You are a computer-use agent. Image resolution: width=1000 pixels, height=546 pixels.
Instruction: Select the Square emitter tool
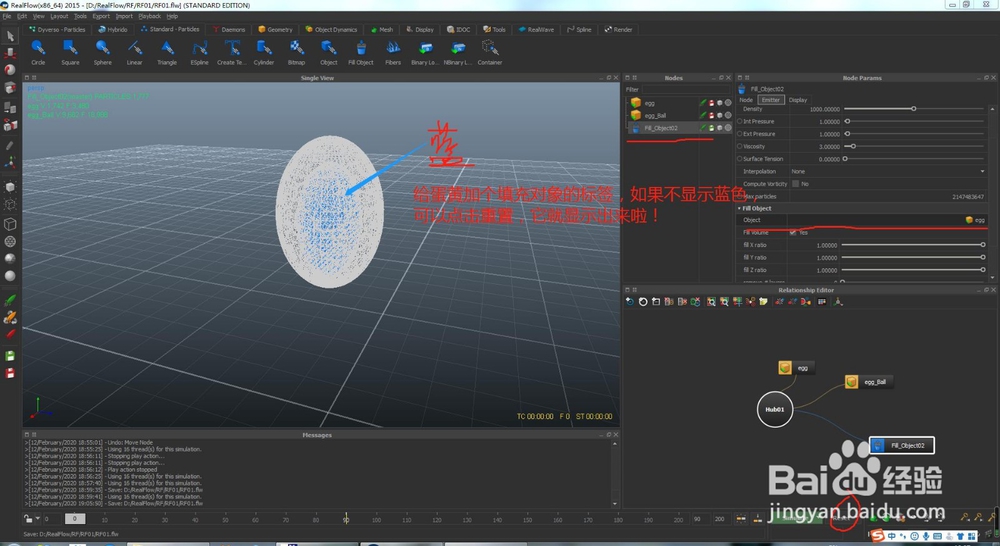(70, 52)
